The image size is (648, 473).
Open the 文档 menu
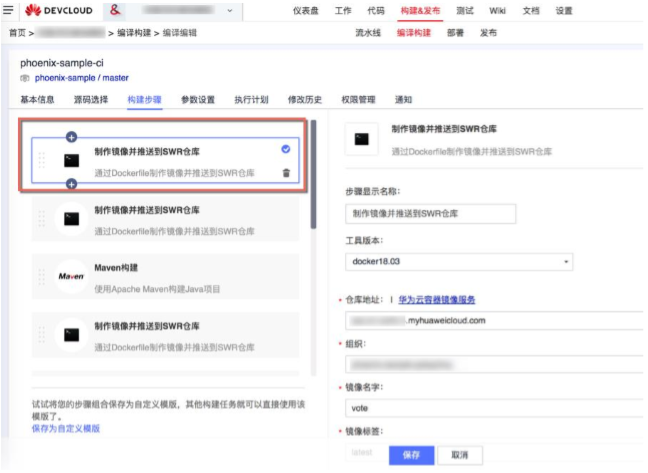pos(531,11)
